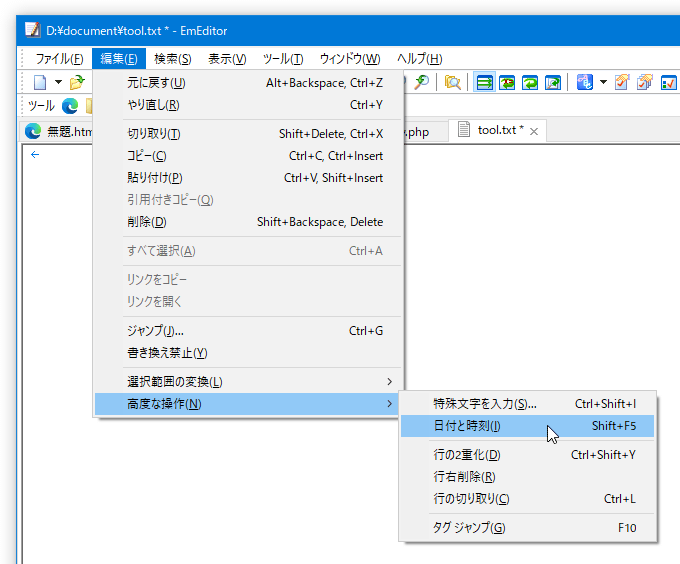Toggle Wrap by Characters icon

[x=507, y=82]
